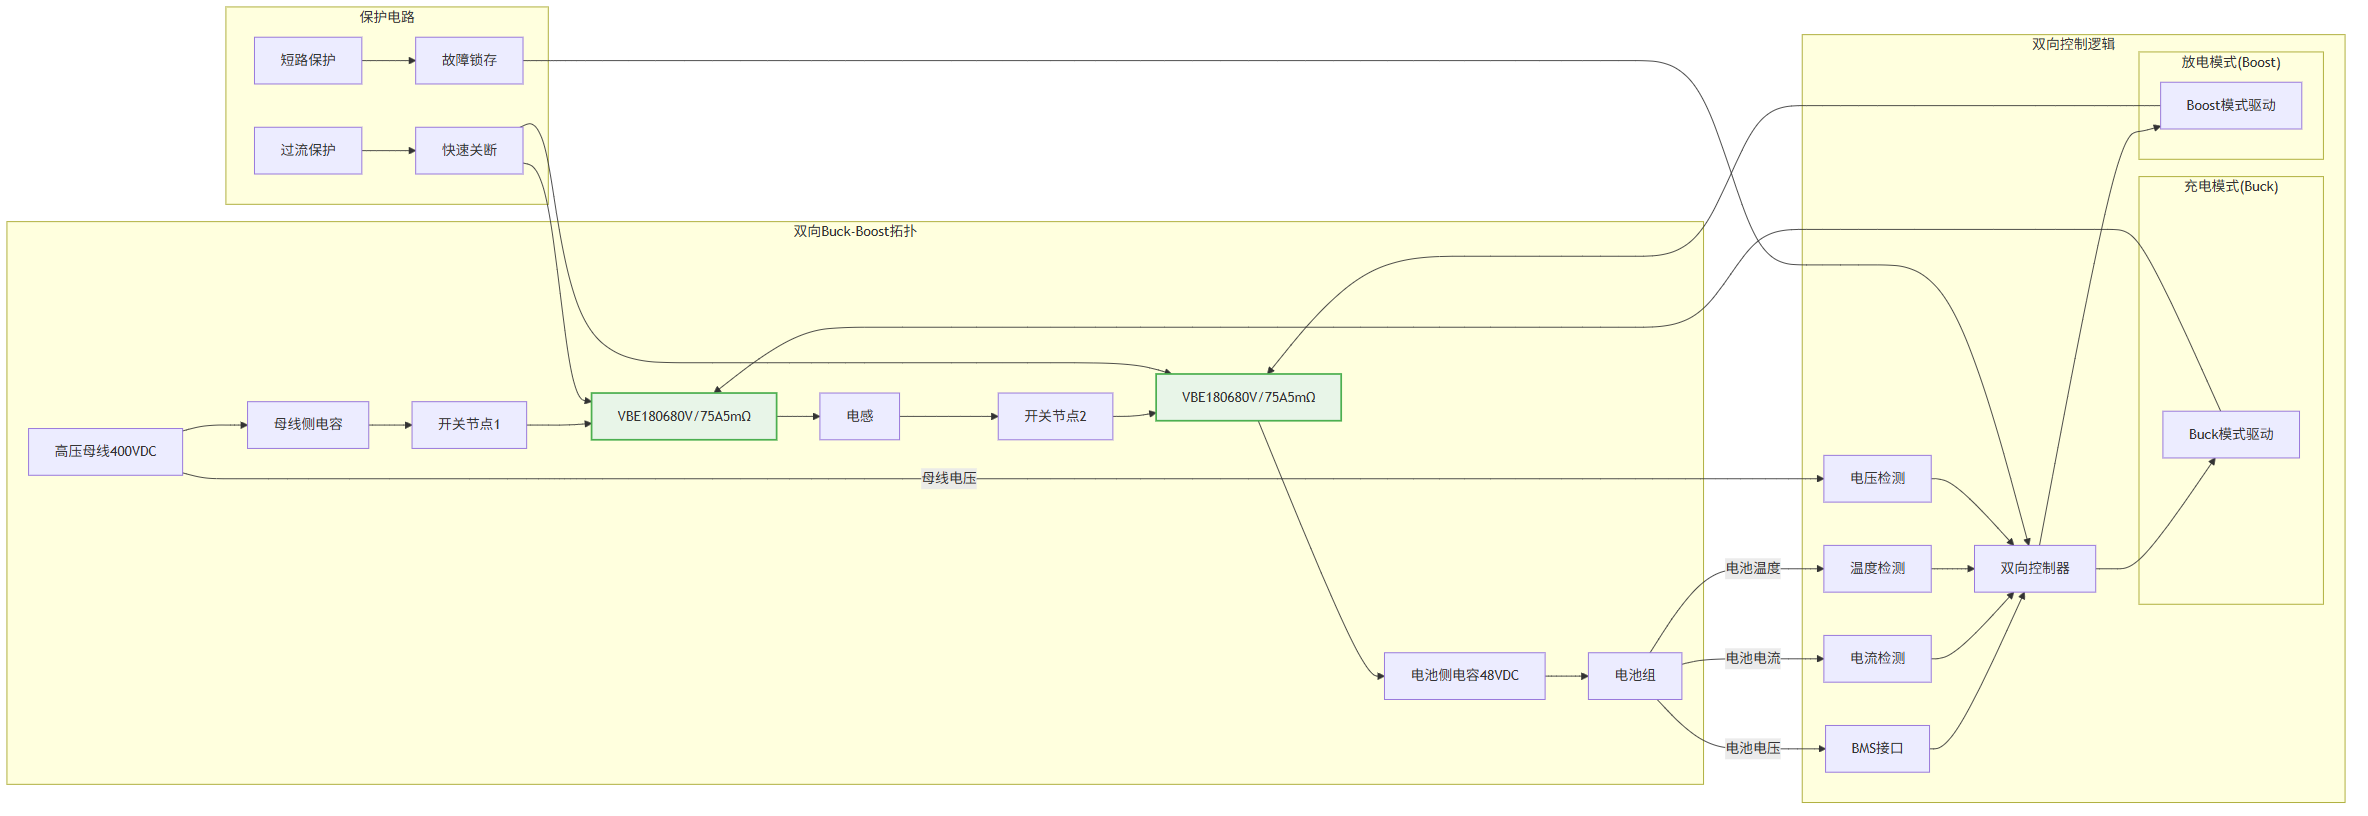2368x816 pixels.
Task: Select the 过流保护 node
Action: 308,151
